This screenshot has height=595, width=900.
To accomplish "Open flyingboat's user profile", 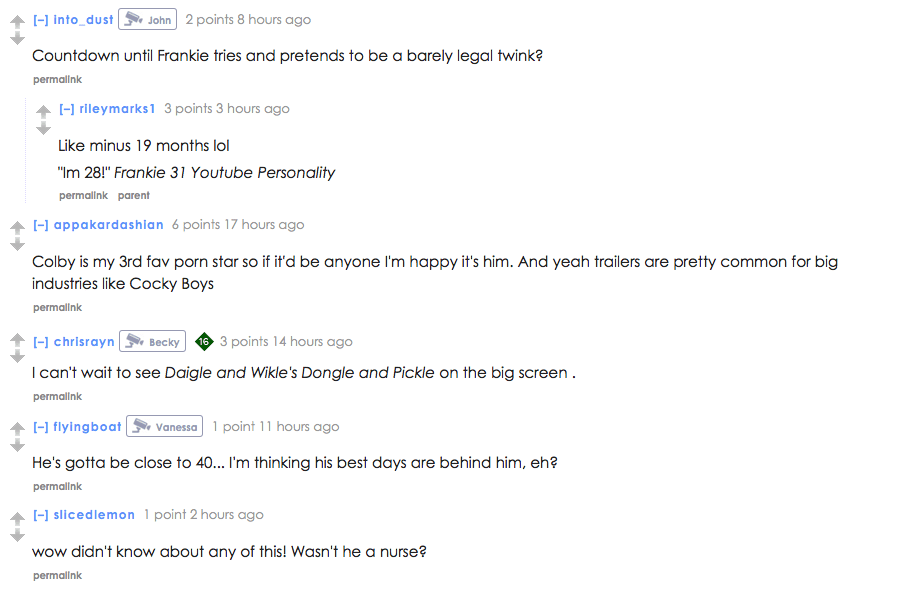I will point(87,427).
